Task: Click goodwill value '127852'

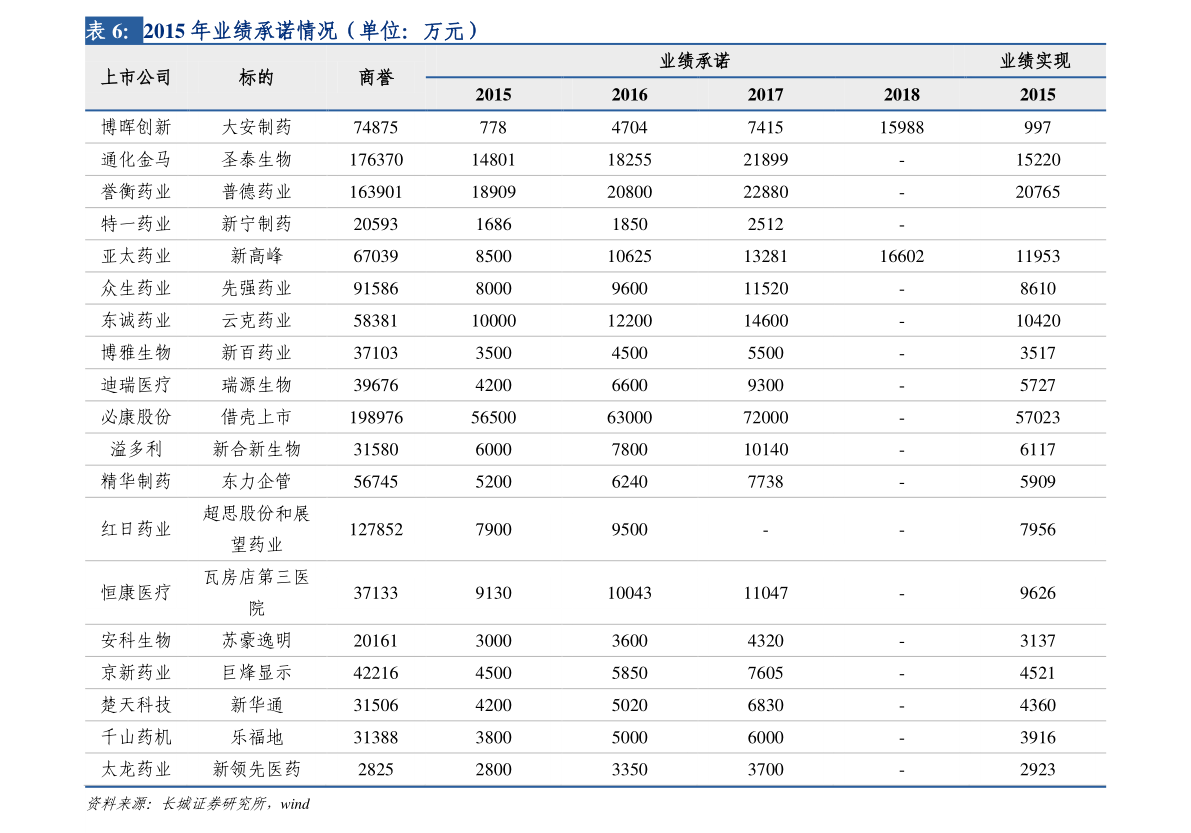Action: pyautogui.click(x=376, y=529)
